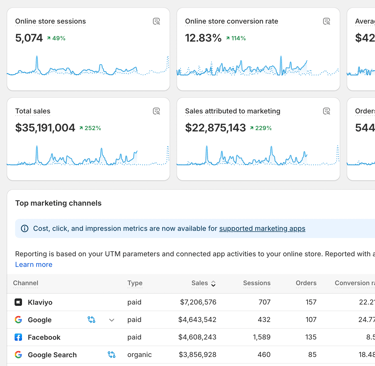Open report icon on Total sales card

[156, 111]
